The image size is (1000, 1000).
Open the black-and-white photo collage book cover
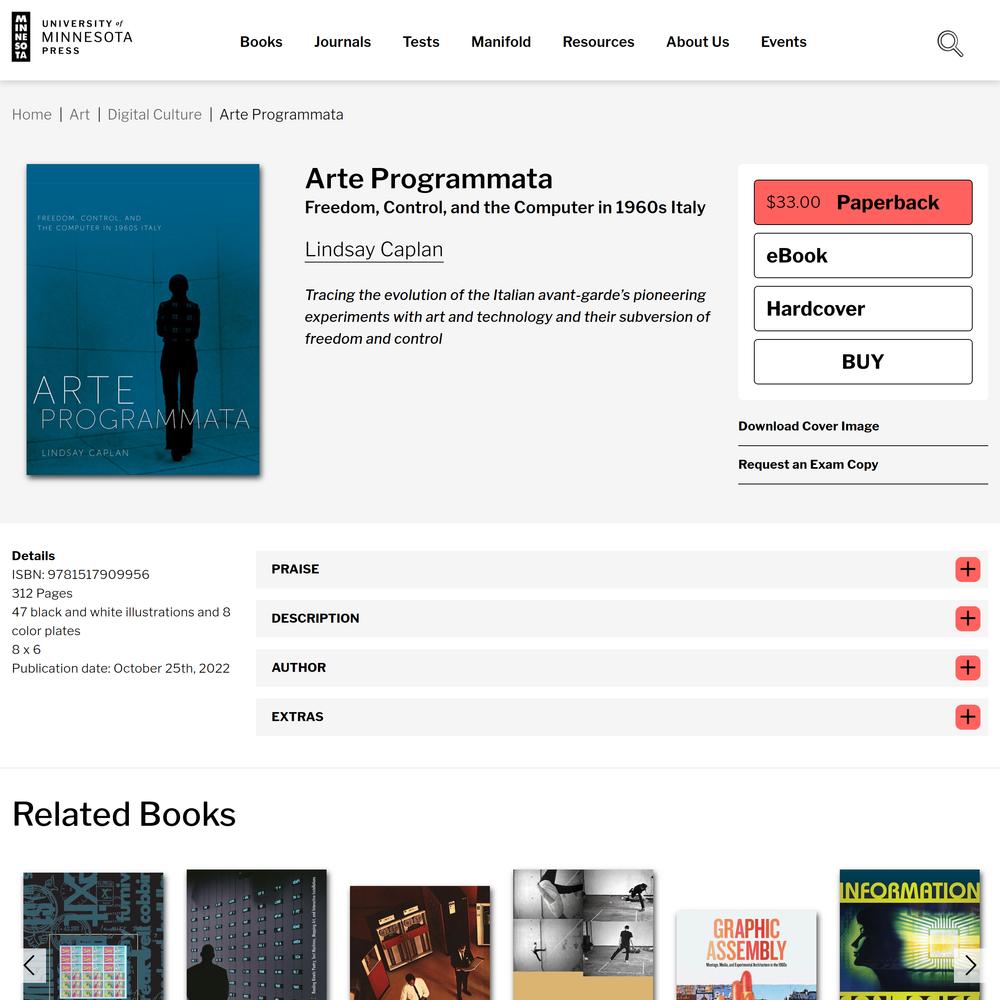583,934
